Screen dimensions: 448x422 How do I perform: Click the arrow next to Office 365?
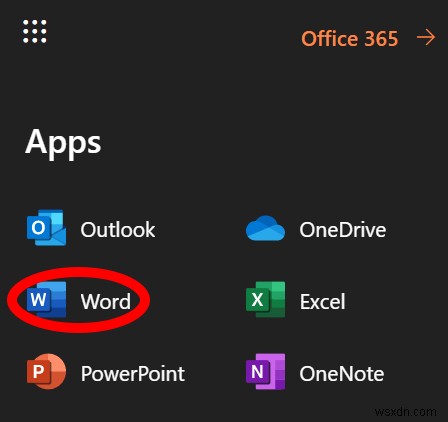tap(426, 37)
